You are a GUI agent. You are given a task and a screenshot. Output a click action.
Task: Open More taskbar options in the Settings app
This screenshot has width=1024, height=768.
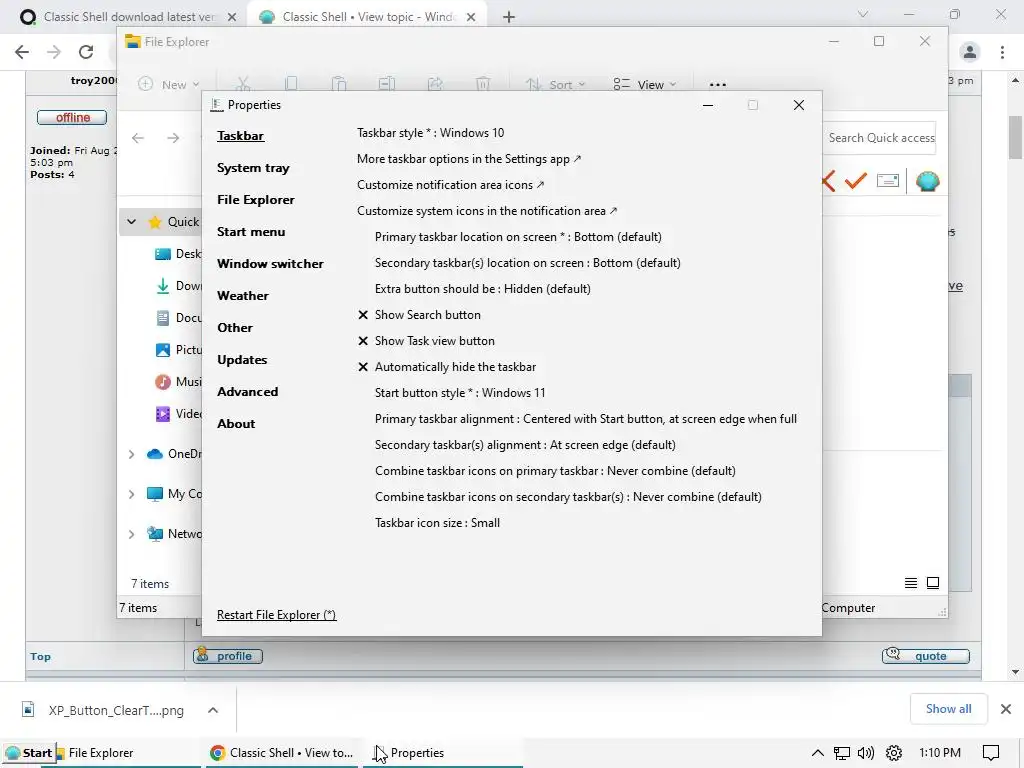click(469, 159)
